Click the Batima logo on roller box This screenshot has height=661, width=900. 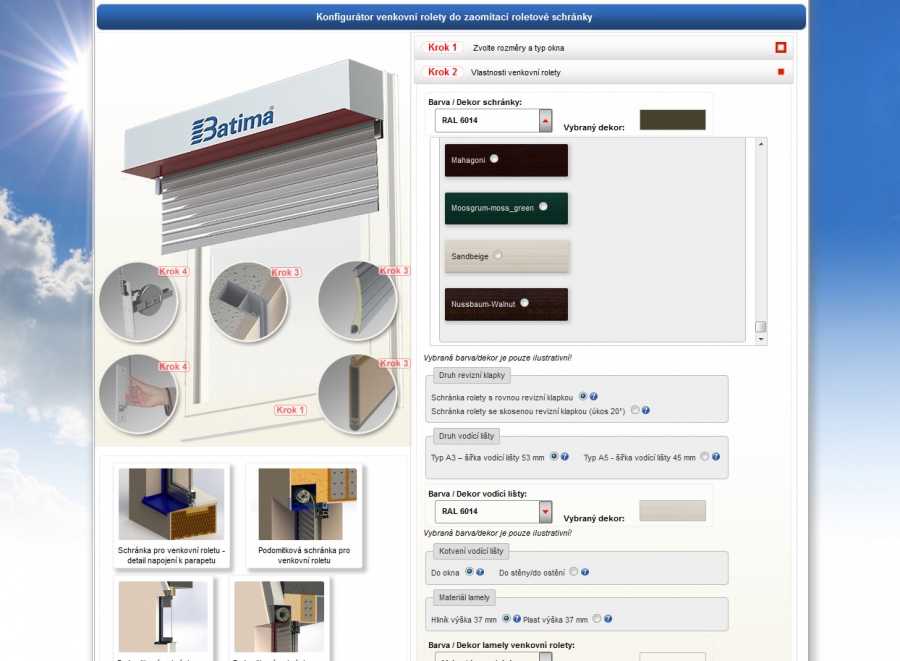click(231, 127)
